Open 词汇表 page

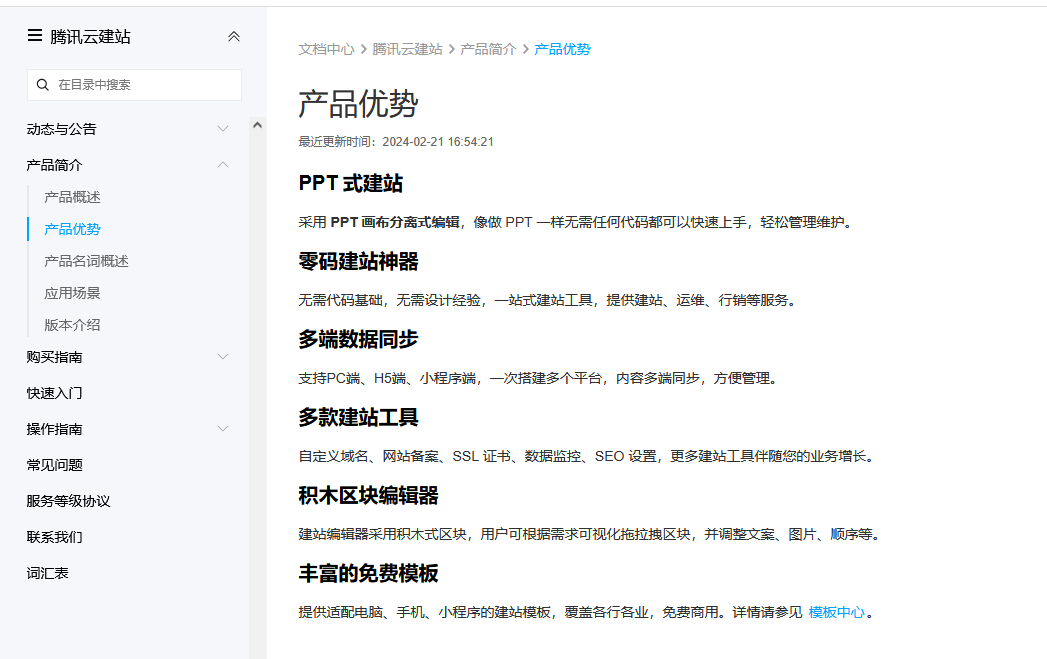[47, 574]
